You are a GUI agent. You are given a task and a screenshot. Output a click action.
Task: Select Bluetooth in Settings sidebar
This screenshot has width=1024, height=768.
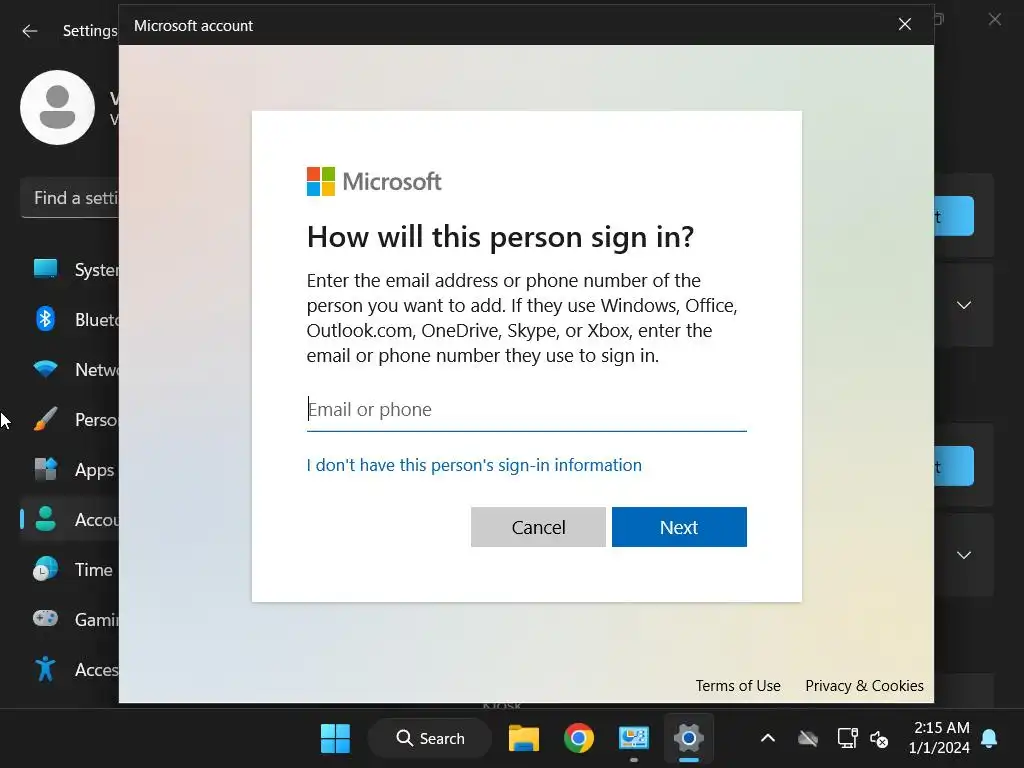point(70,319)
